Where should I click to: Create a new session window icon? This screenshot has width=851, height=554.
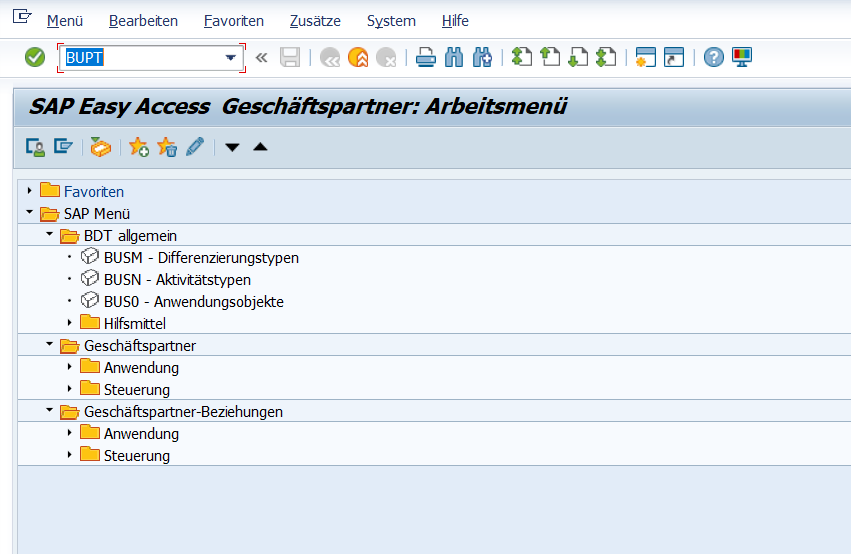(646, 58)
